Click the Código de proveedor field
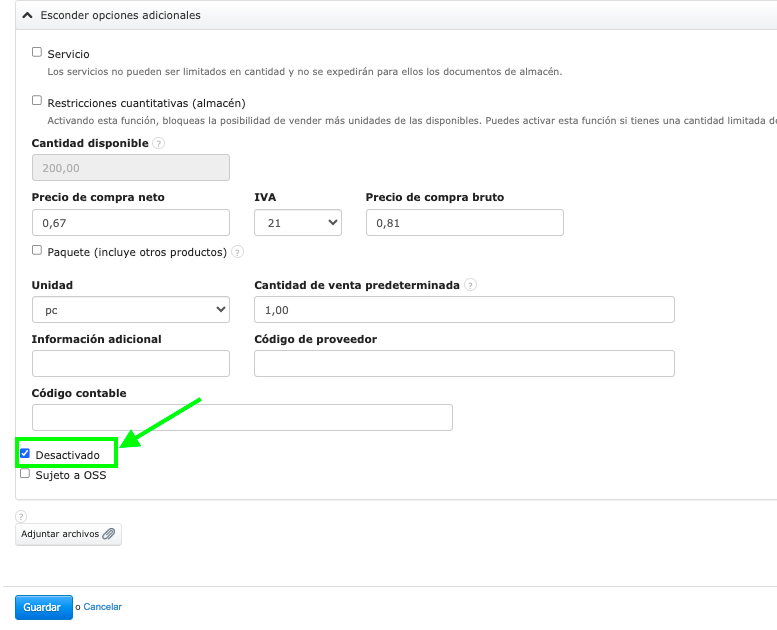This screenshot has height=630, width=777. click(464, 364)
